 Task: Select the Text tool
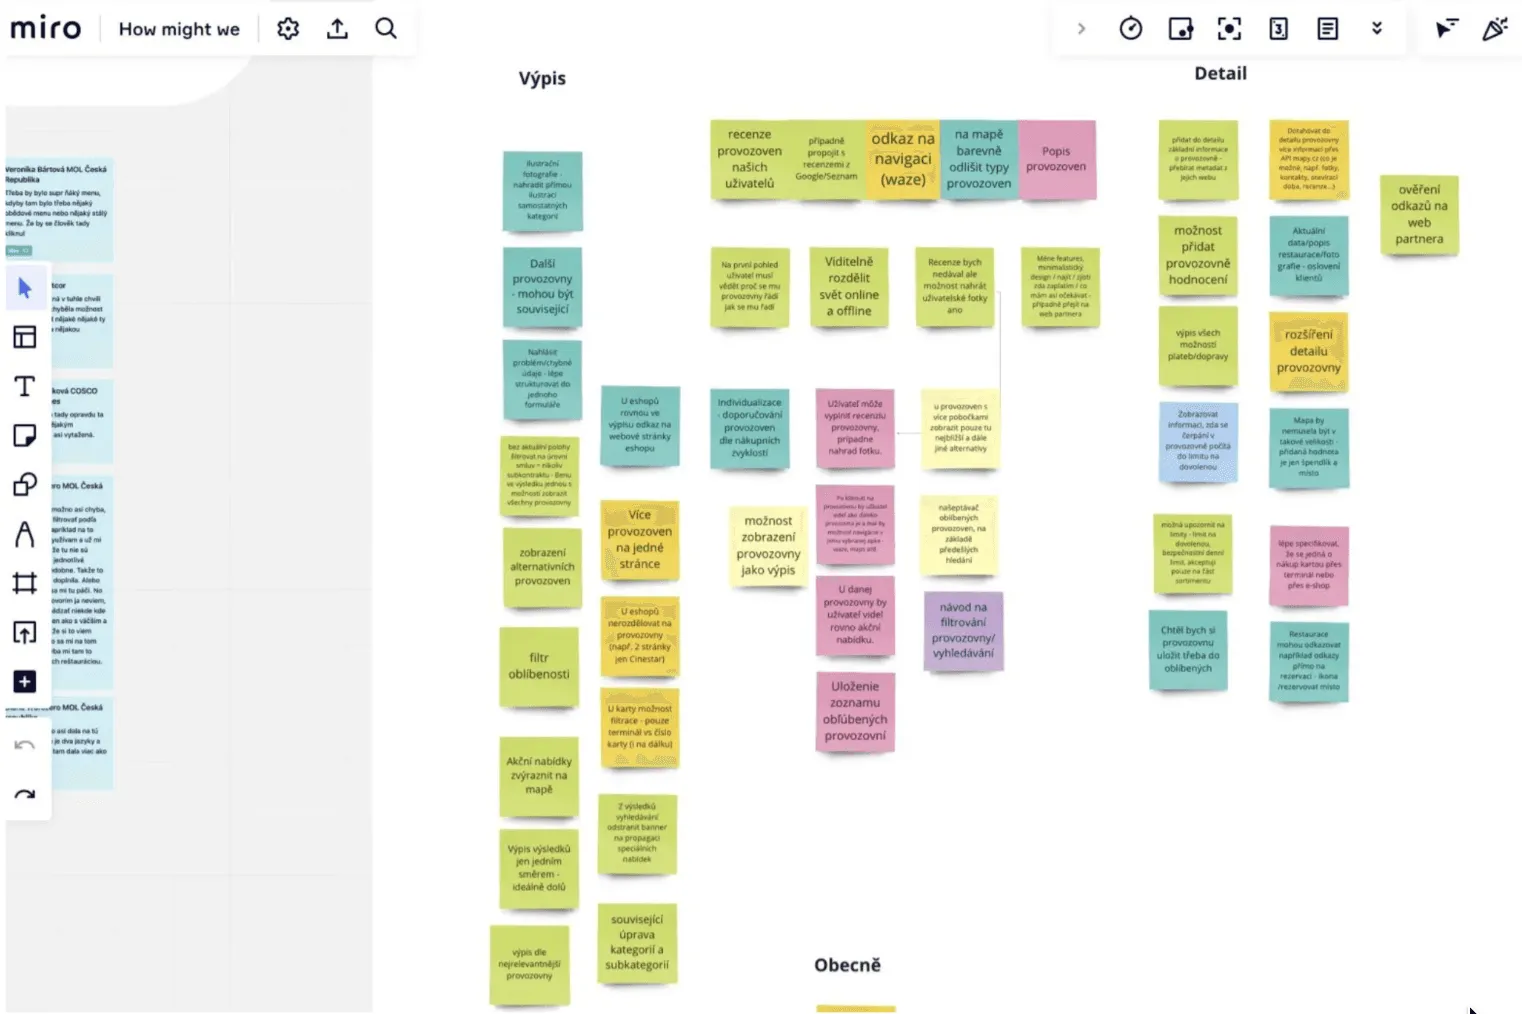25,386
